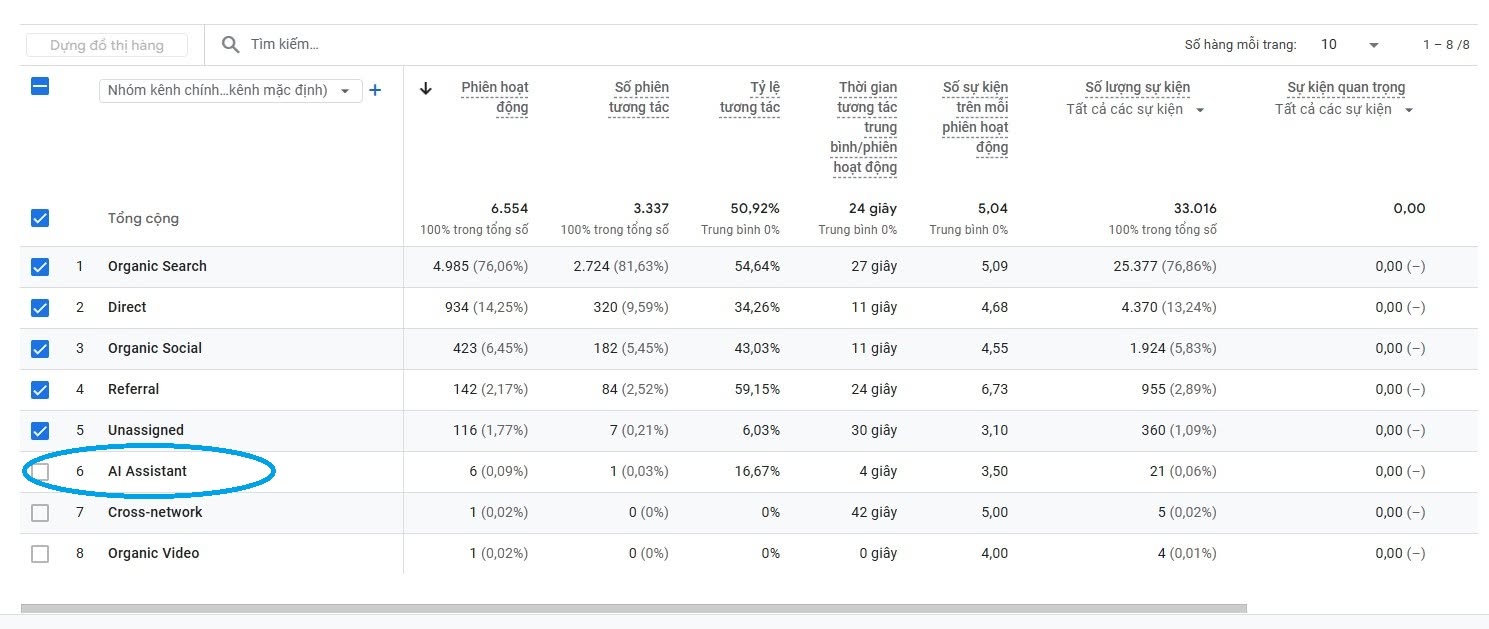Click the search magnifier icon
The image size is (1489, 629).
pyautogui.click(x=230, y=45)
